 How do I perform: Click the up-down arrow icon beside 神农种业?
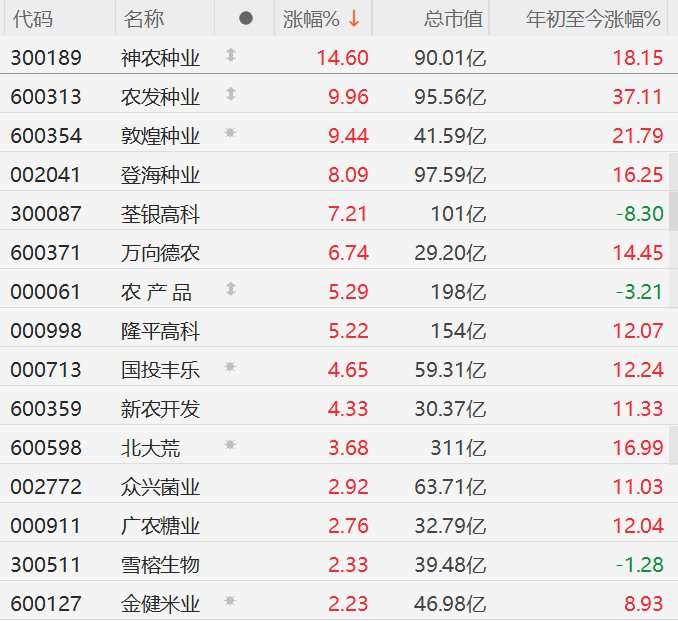(231, 55)
